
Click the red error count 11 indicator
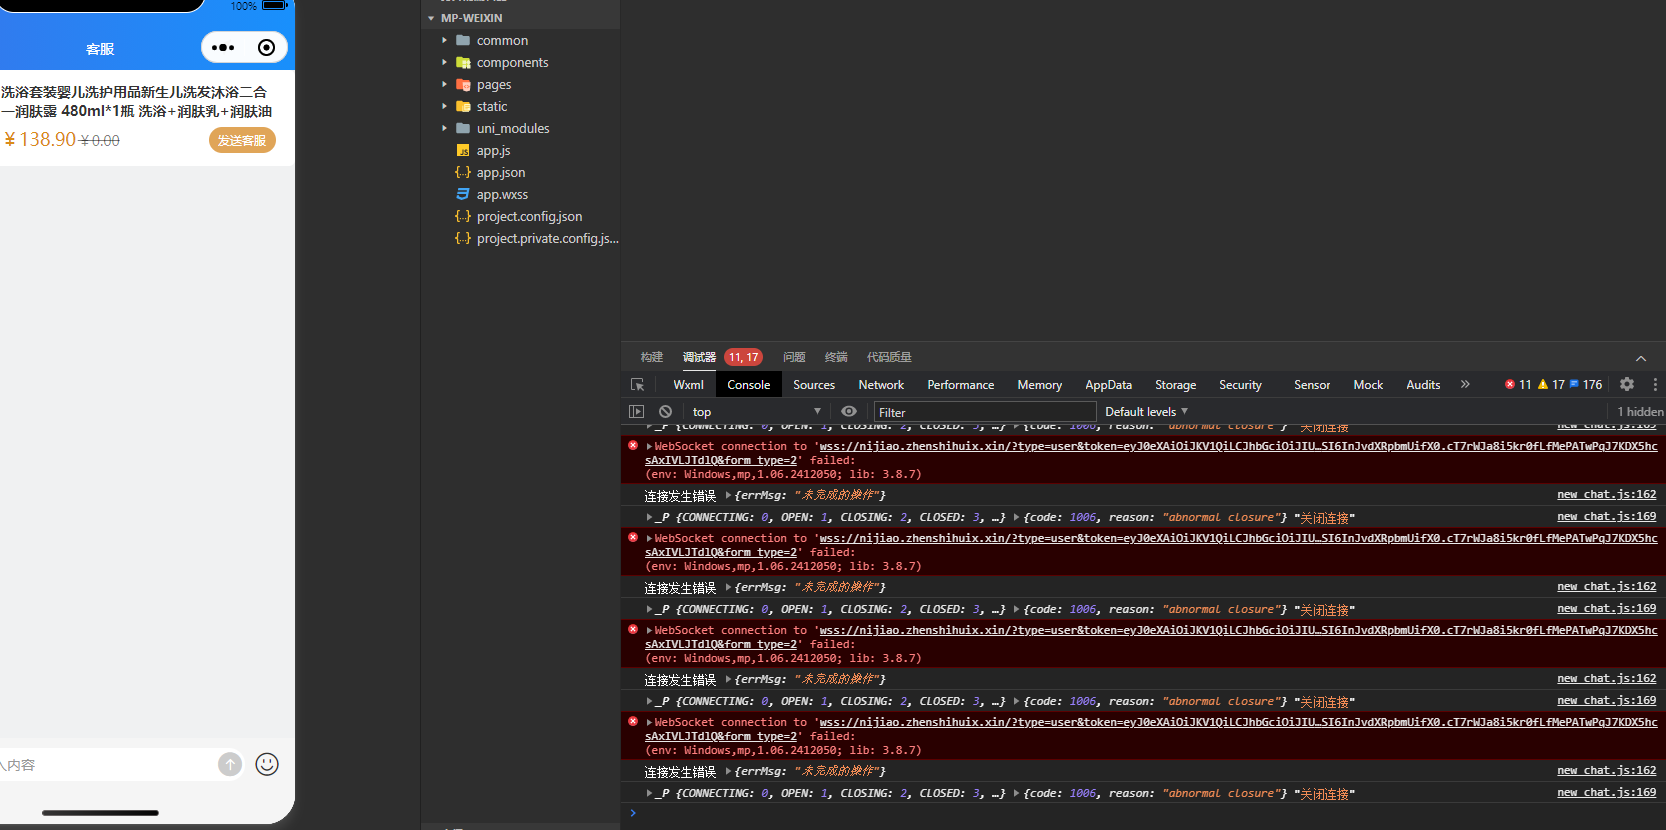click(1518, 384)
